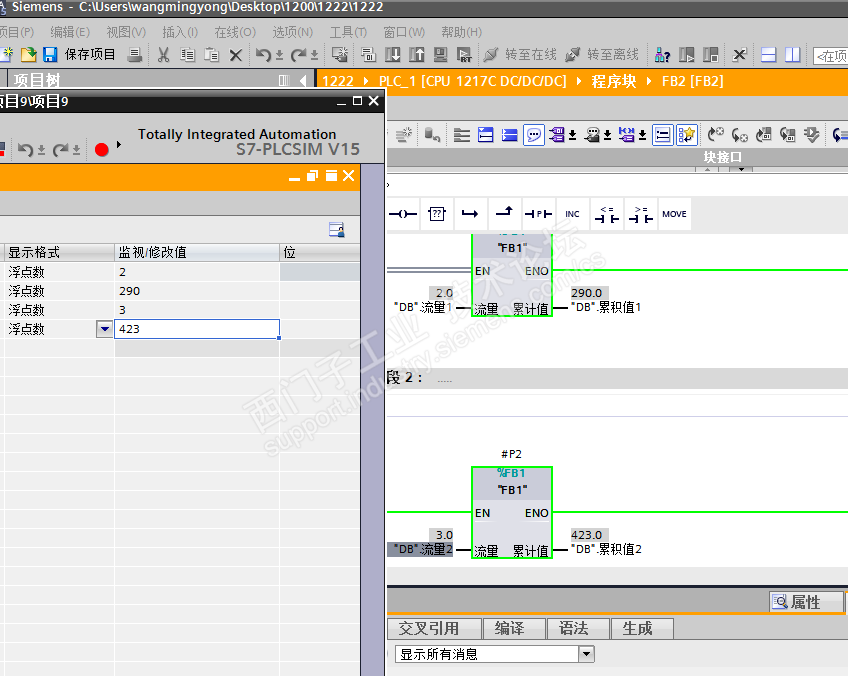Screen dimensions: 848x676
Task: Click insert network icon in editor toolbar
Action: coord(403,135)
